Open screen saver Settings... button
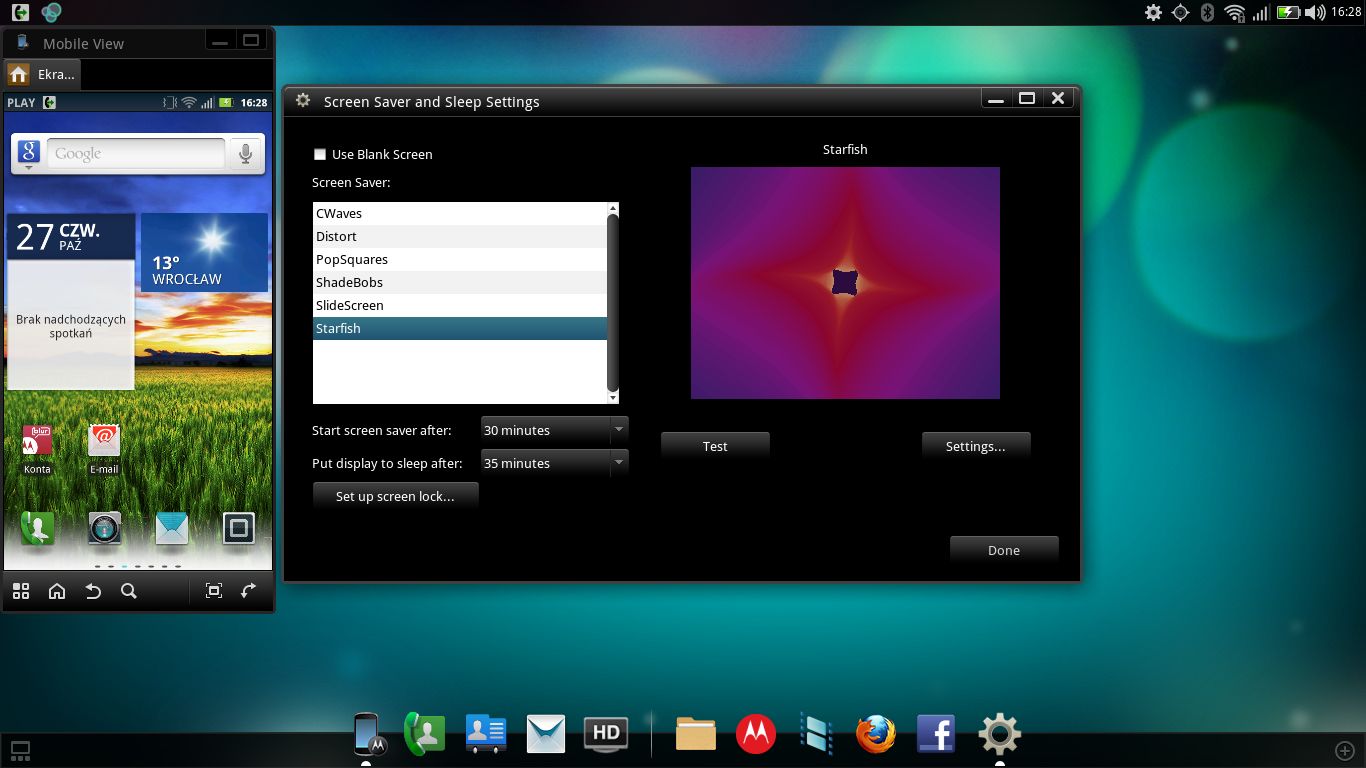The height and width of the screenshot is (768, 1366). (975, 447)
